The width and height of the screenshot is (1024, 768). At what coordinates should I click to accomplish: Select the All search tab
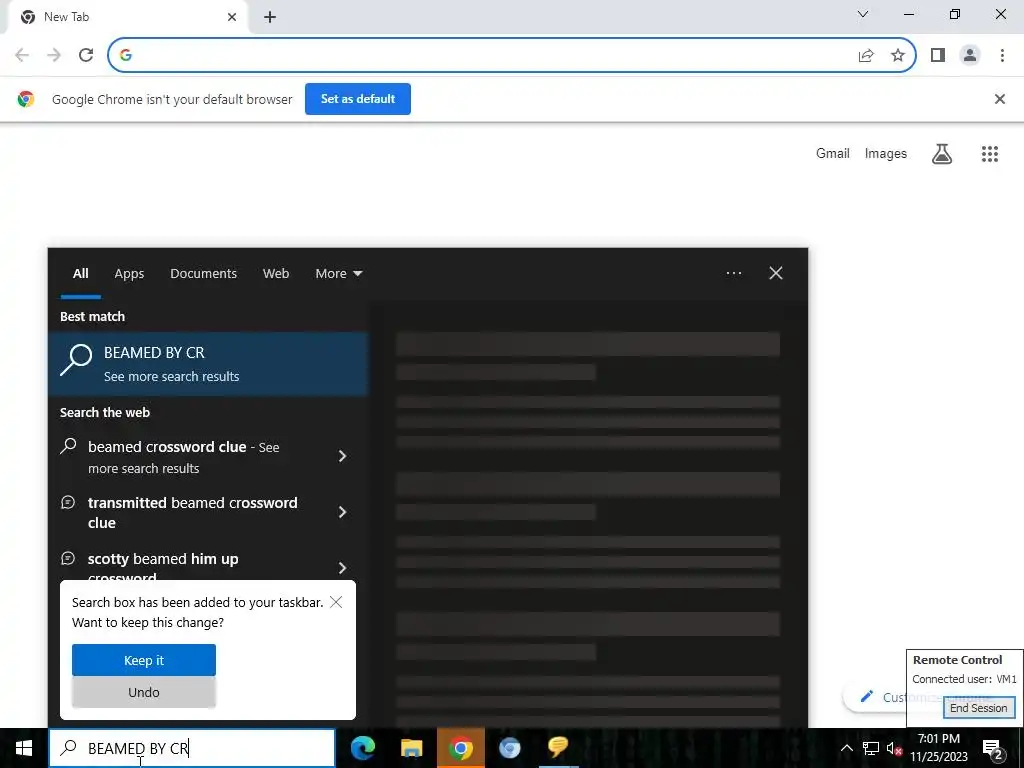pos(81,274)
